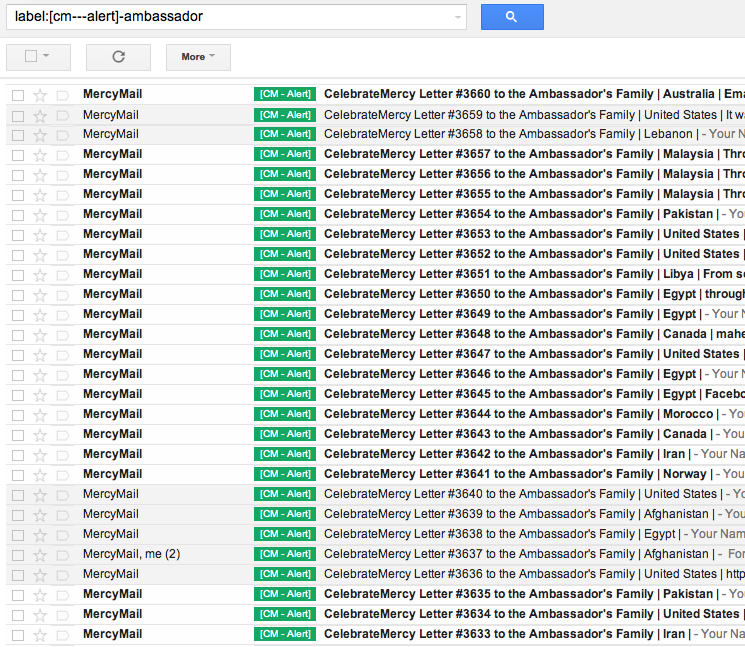The width and height of the screenshot is (745, 647).
Task: Open Letter #3639 Afghanistan email subject
Action: point(519,514)
